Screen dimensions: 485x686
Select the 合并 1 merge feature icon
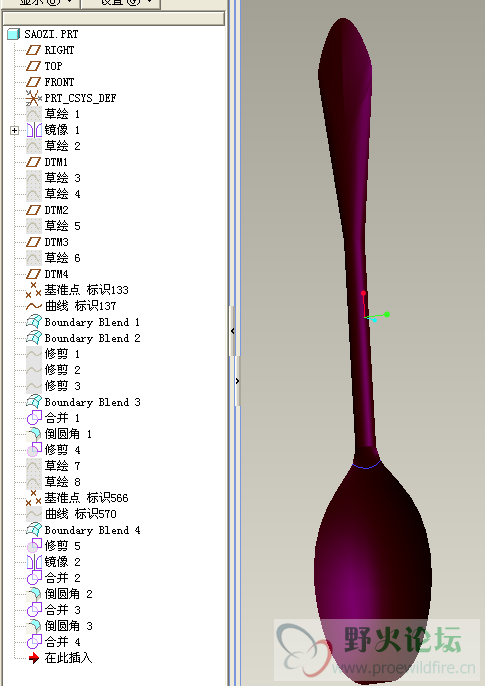click(x=34, y=418)
